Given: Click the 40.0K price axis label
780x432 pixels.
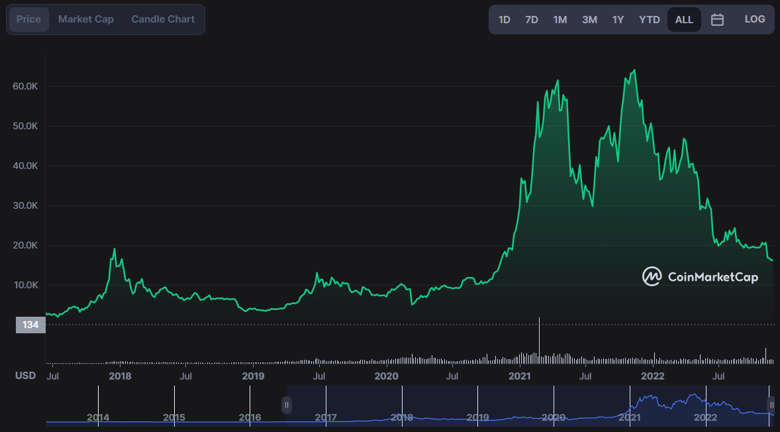Looking at the screenshot, I should pyautogui.click(x=25, y=166).
